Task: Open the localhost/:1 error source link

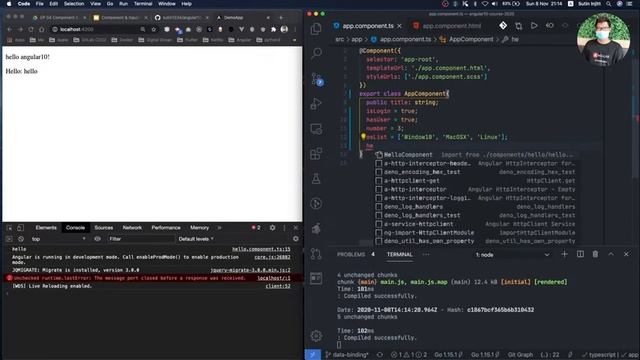Action: (x=274, y=278)
